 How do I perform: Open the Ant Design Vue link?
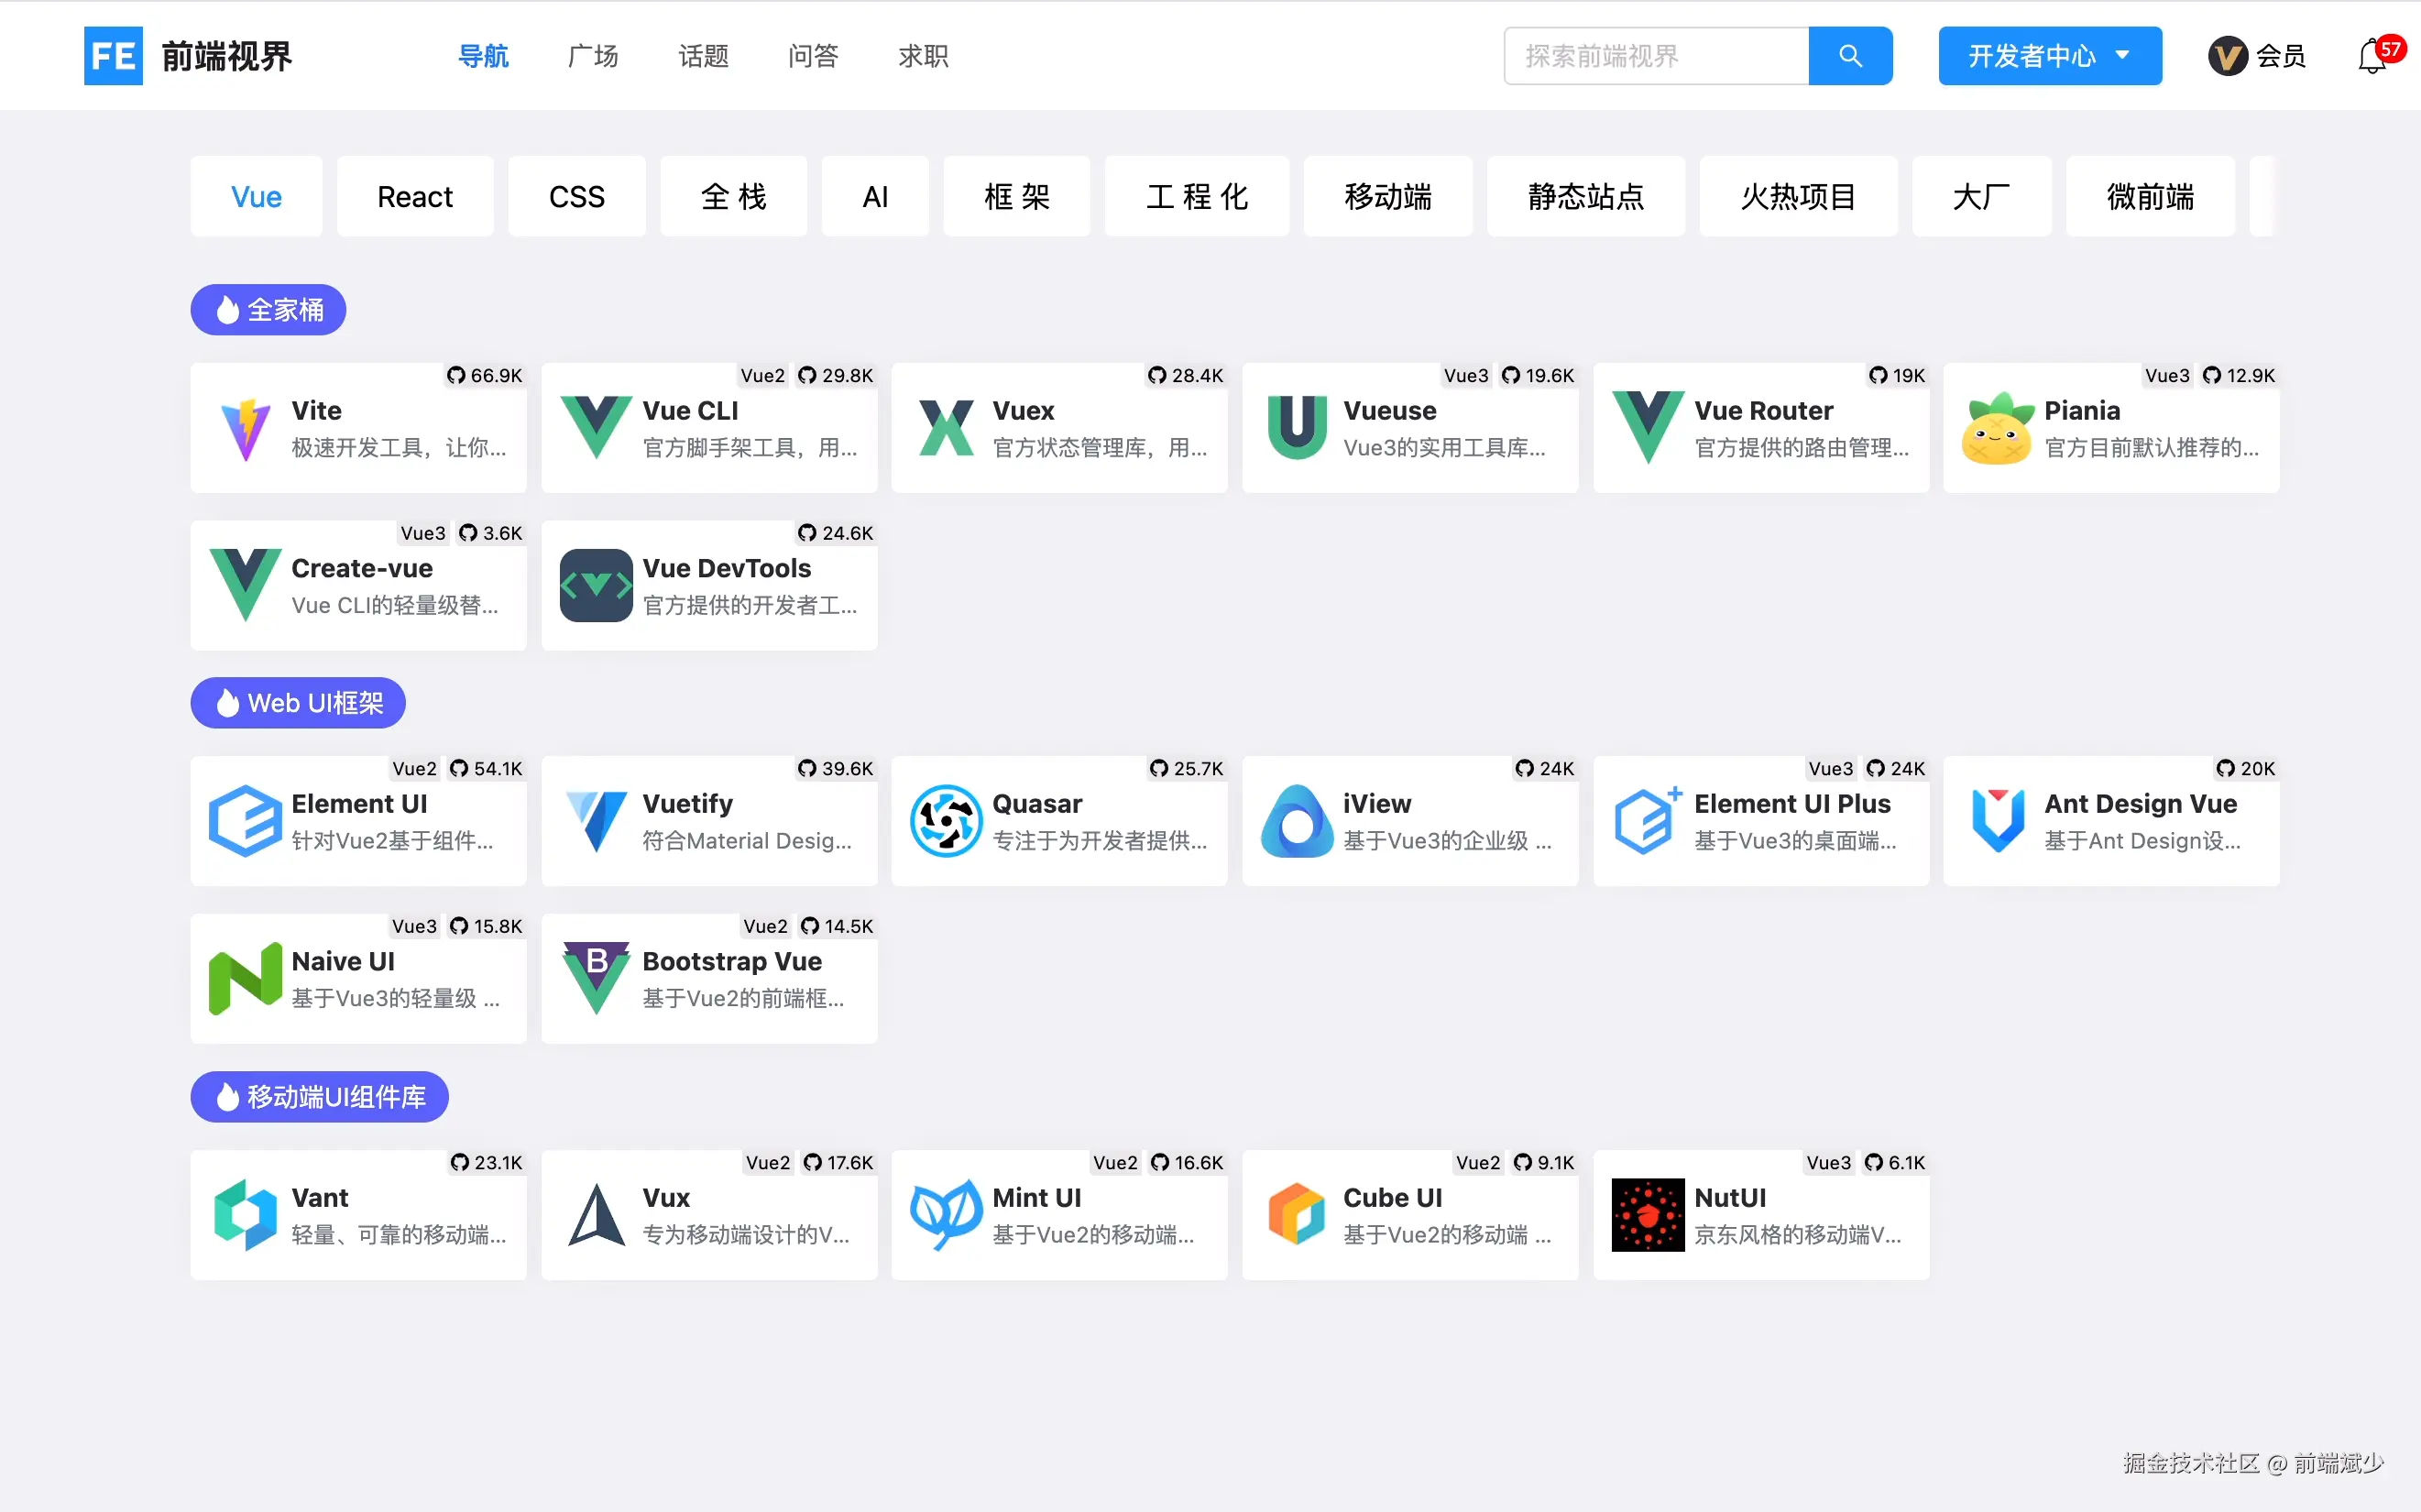[2140, 804]
